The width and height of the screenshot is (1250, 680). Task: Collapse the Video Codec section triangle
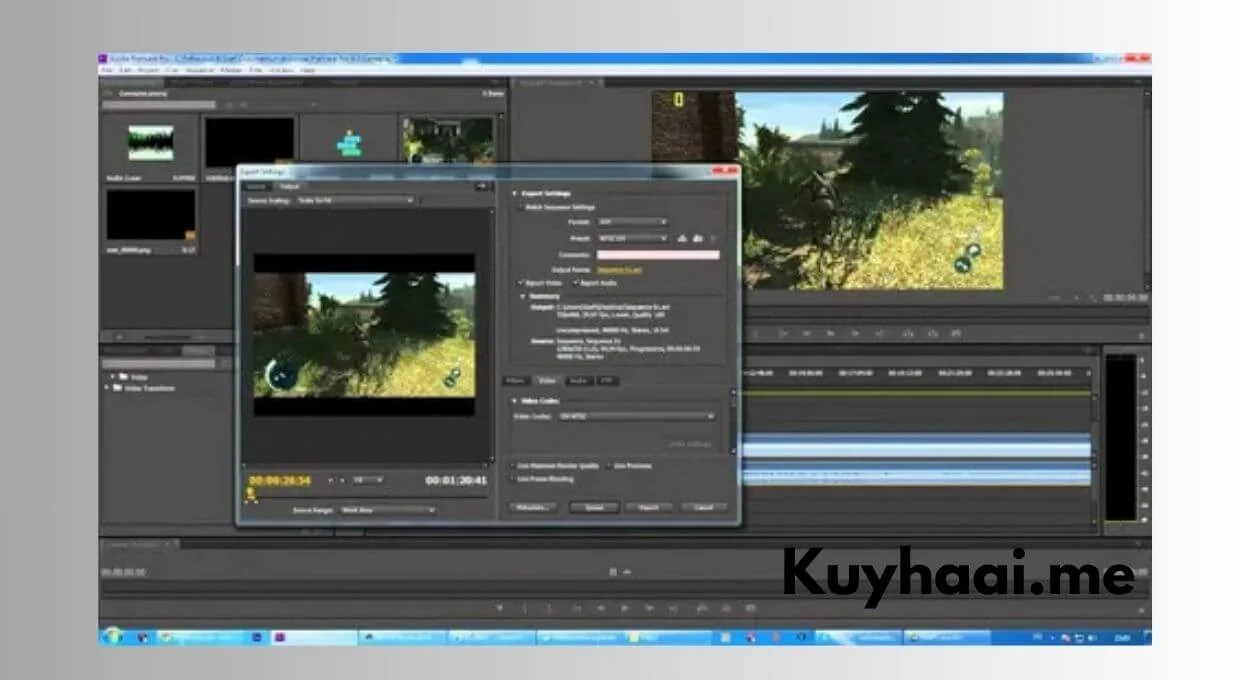pos(514,400)
